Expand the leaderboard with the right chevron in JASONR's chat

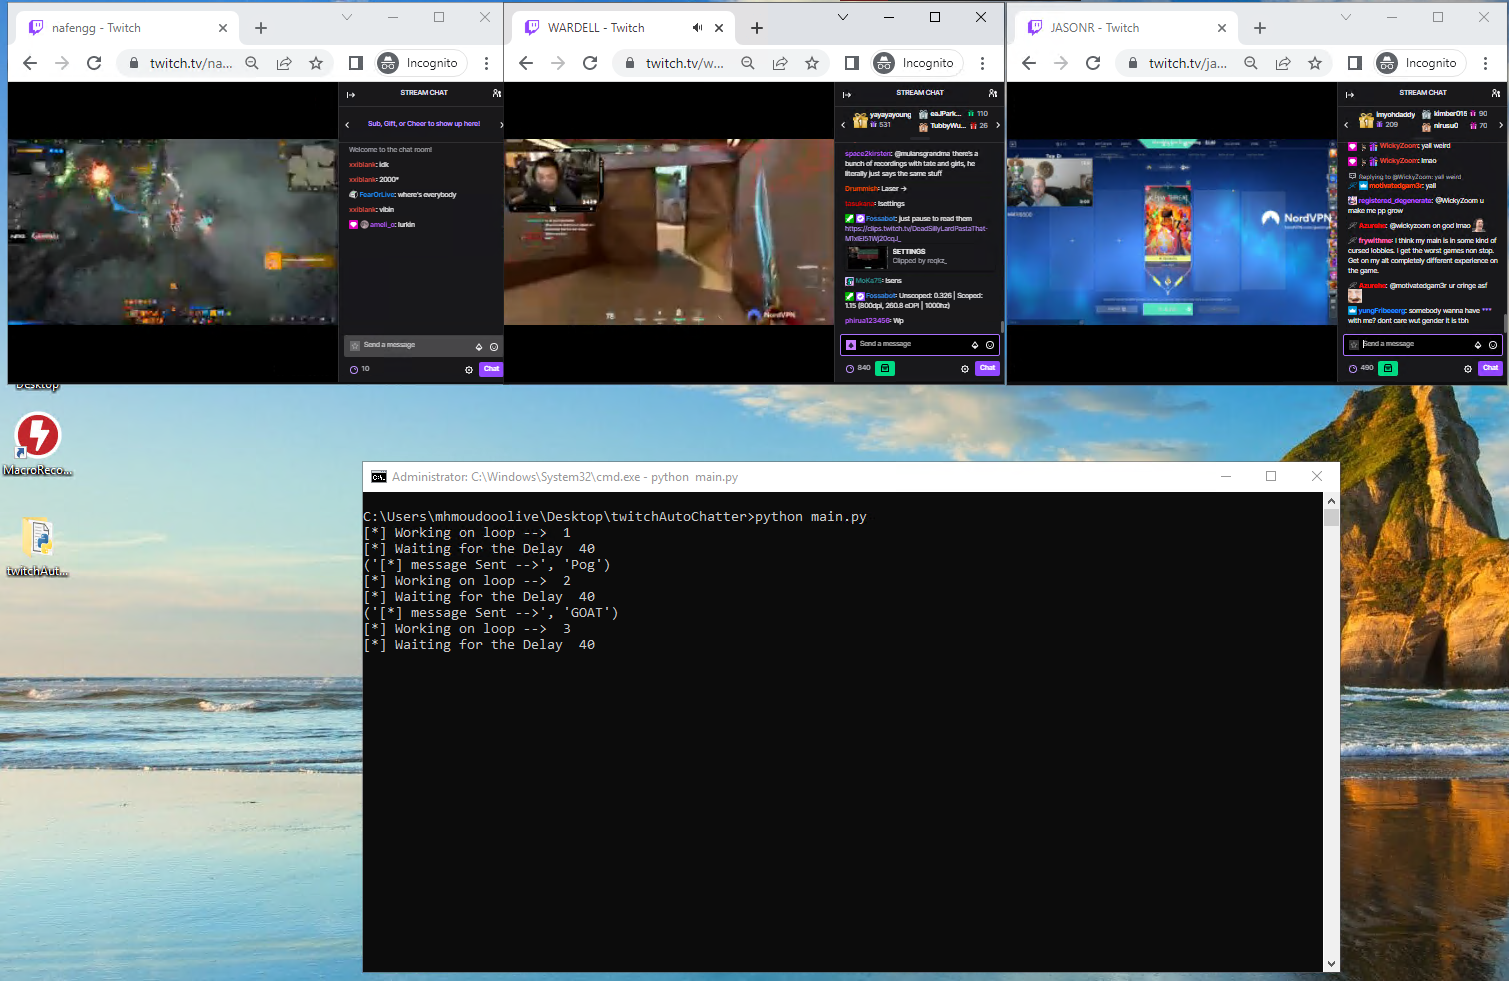pos(1500,125)
